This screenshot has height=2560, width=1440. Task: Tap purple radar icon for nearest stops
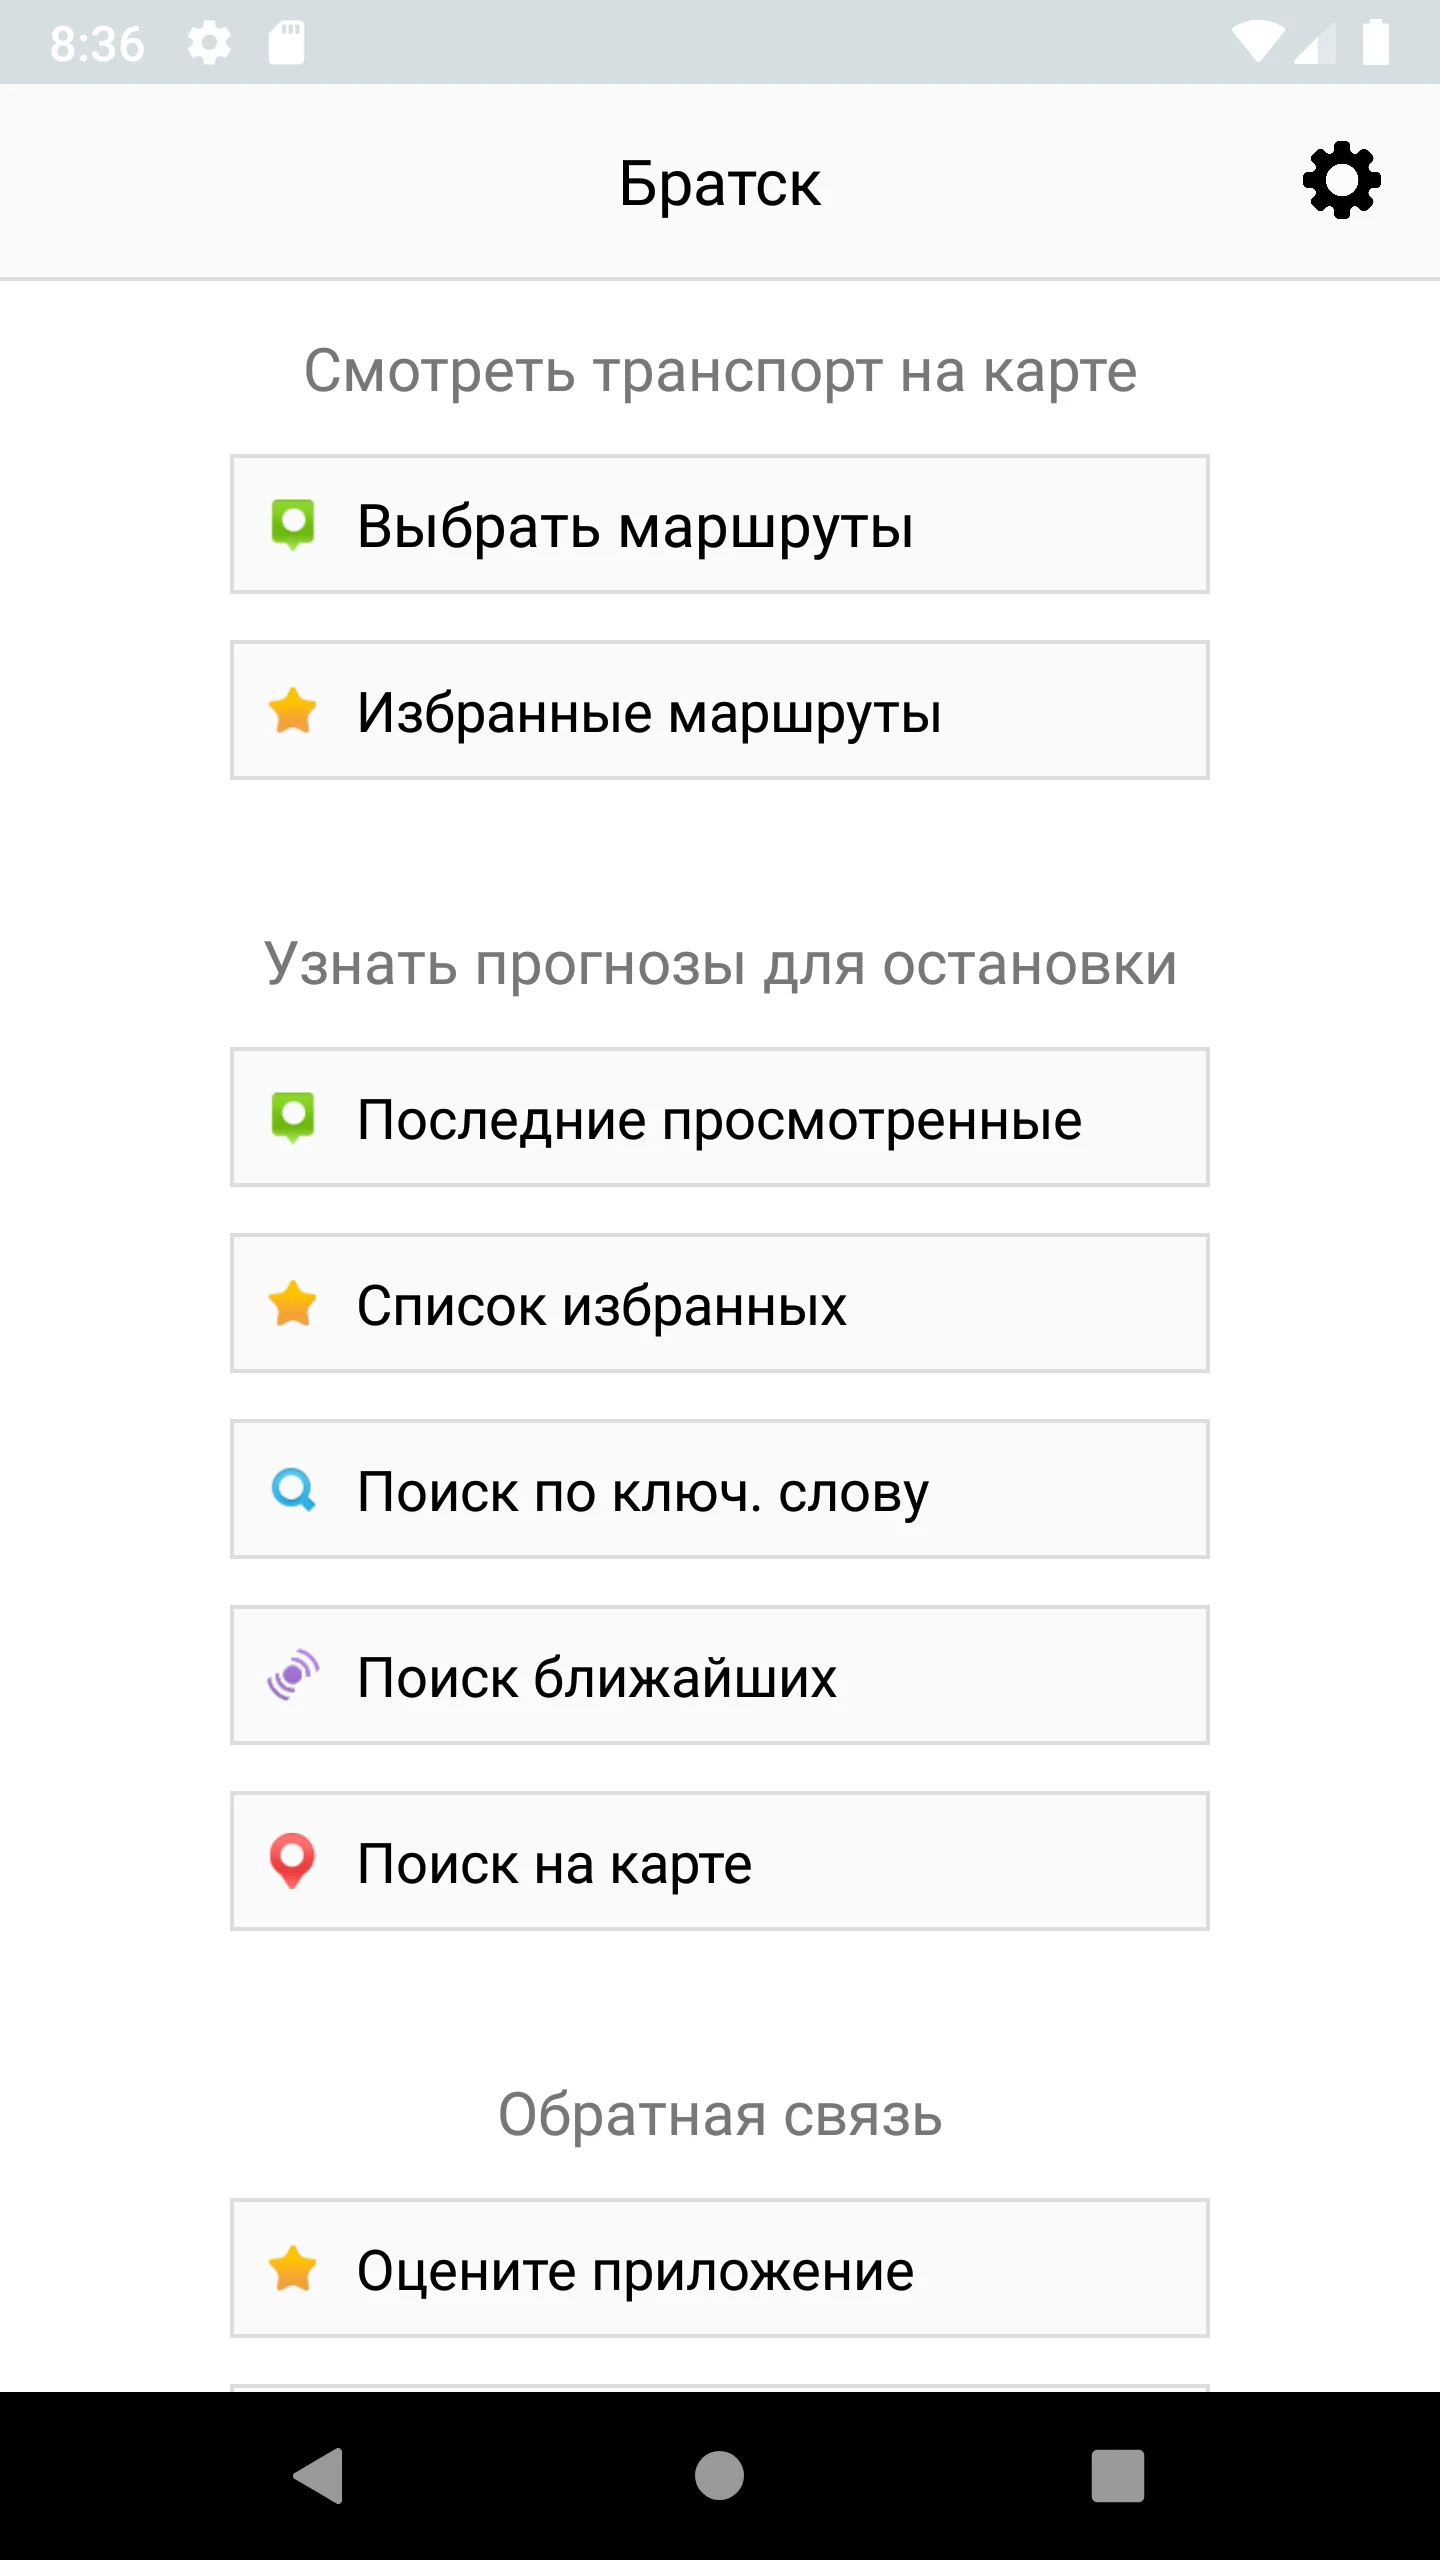(x=293, y=1676)
